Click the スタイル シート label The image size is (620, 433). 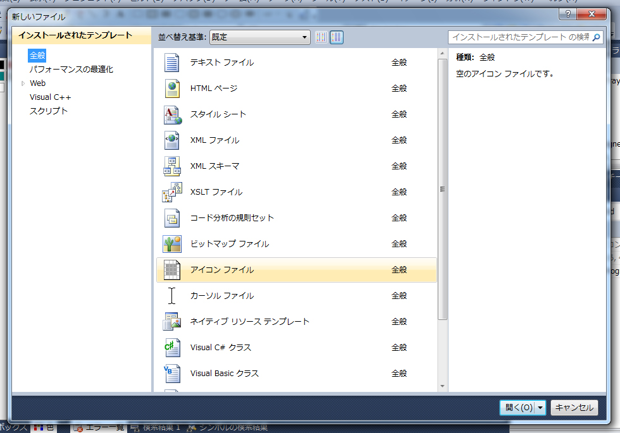(218, 115)
